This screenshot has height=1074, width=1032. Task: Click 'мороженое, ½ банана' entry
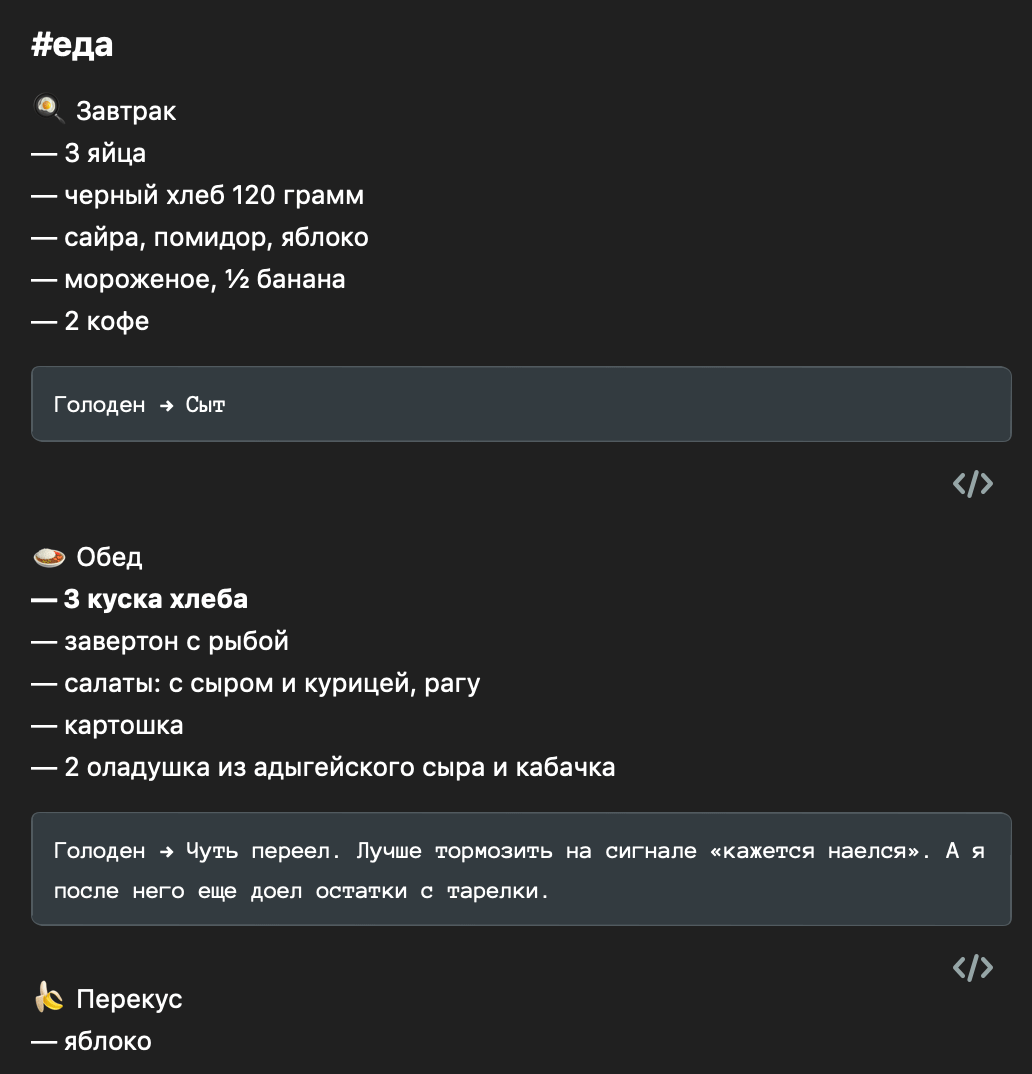[x=205, y=279]
